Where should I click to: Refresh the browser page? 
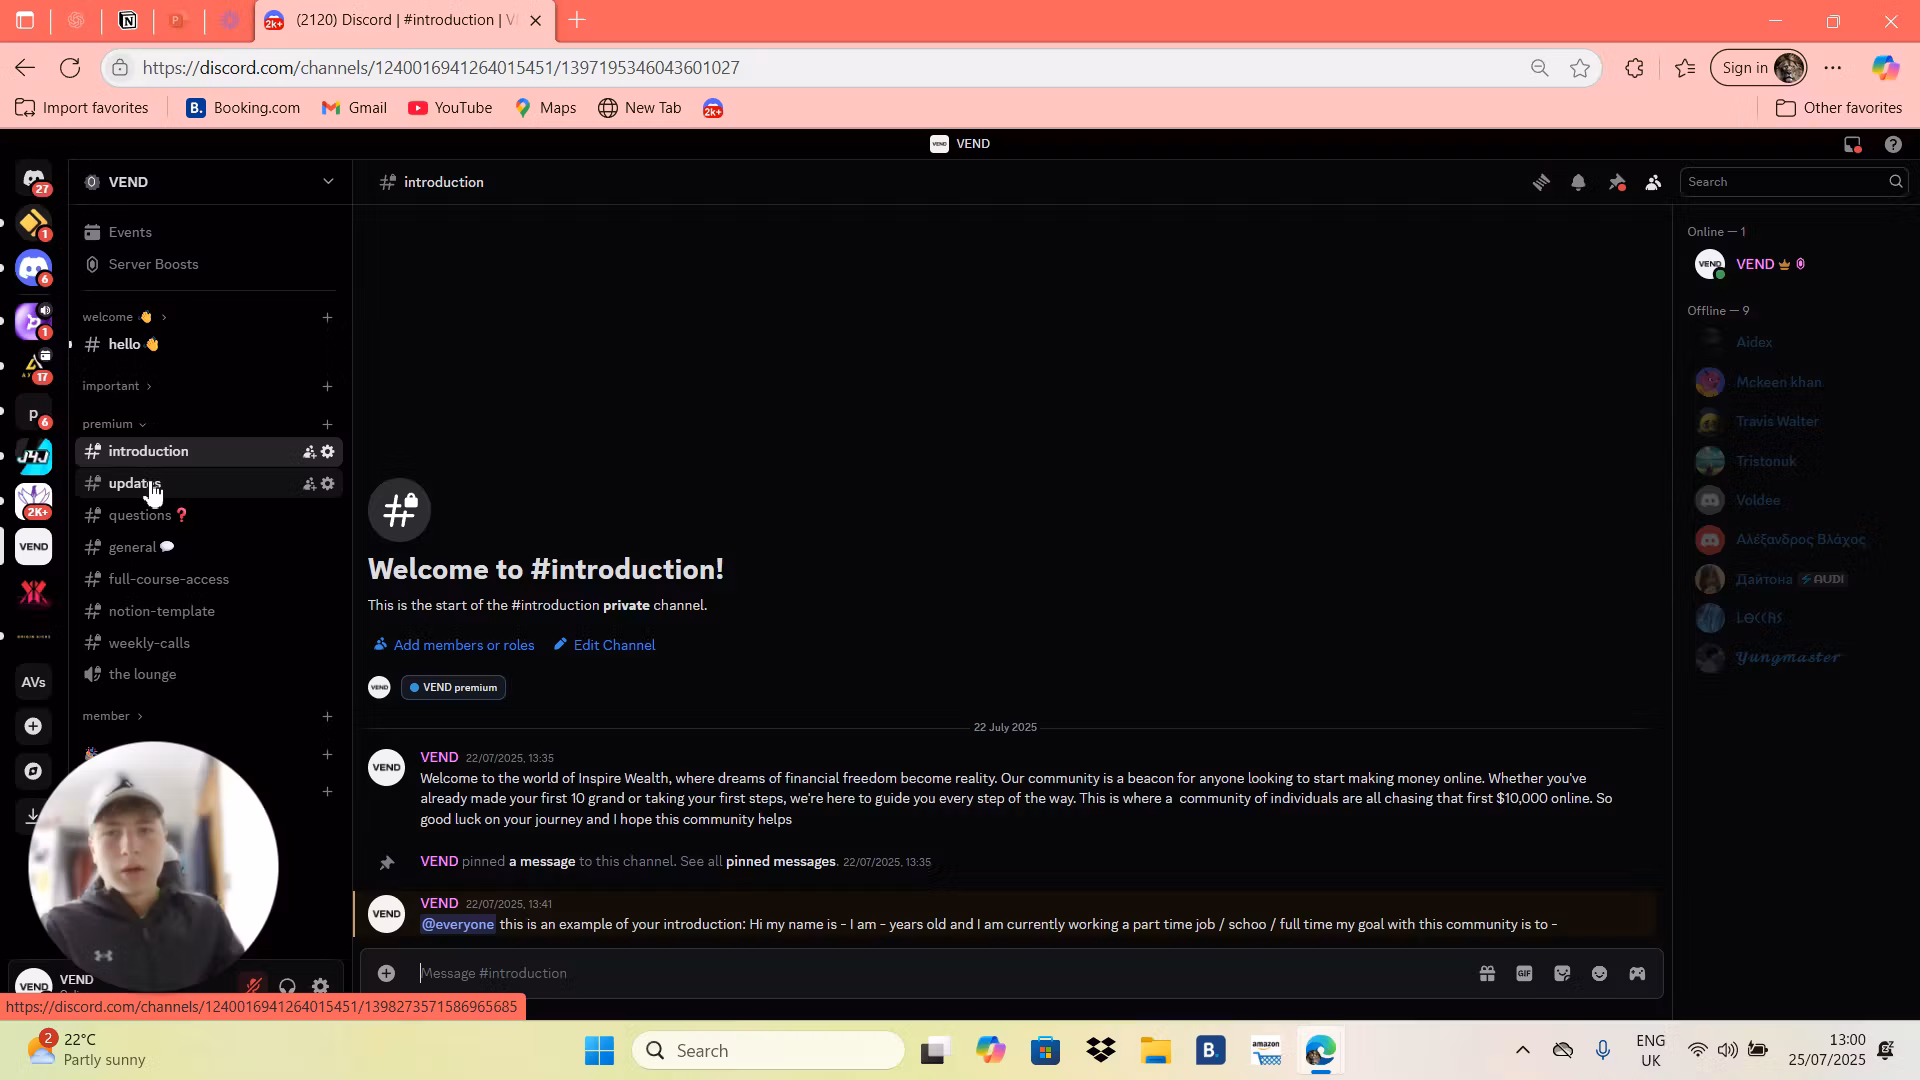click(x=70, y=68)
